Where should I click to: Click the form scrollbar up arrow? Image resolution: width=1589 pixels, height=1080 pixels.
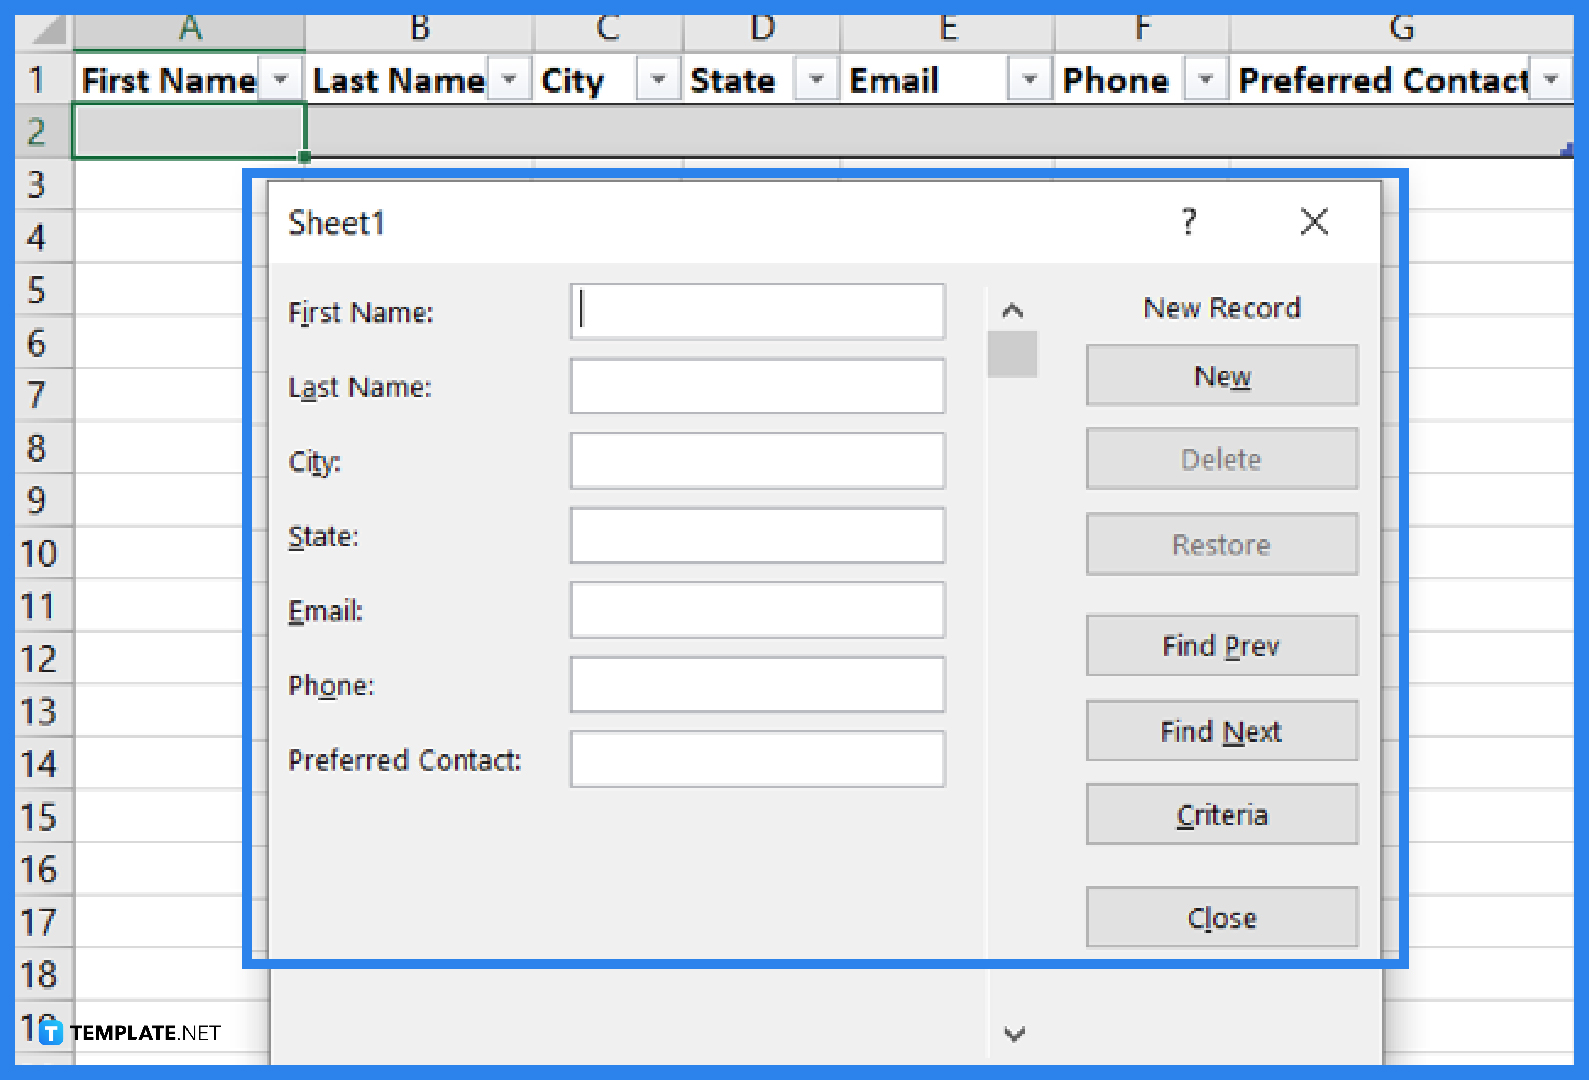pyautogui.click(x=1013, y=311)
